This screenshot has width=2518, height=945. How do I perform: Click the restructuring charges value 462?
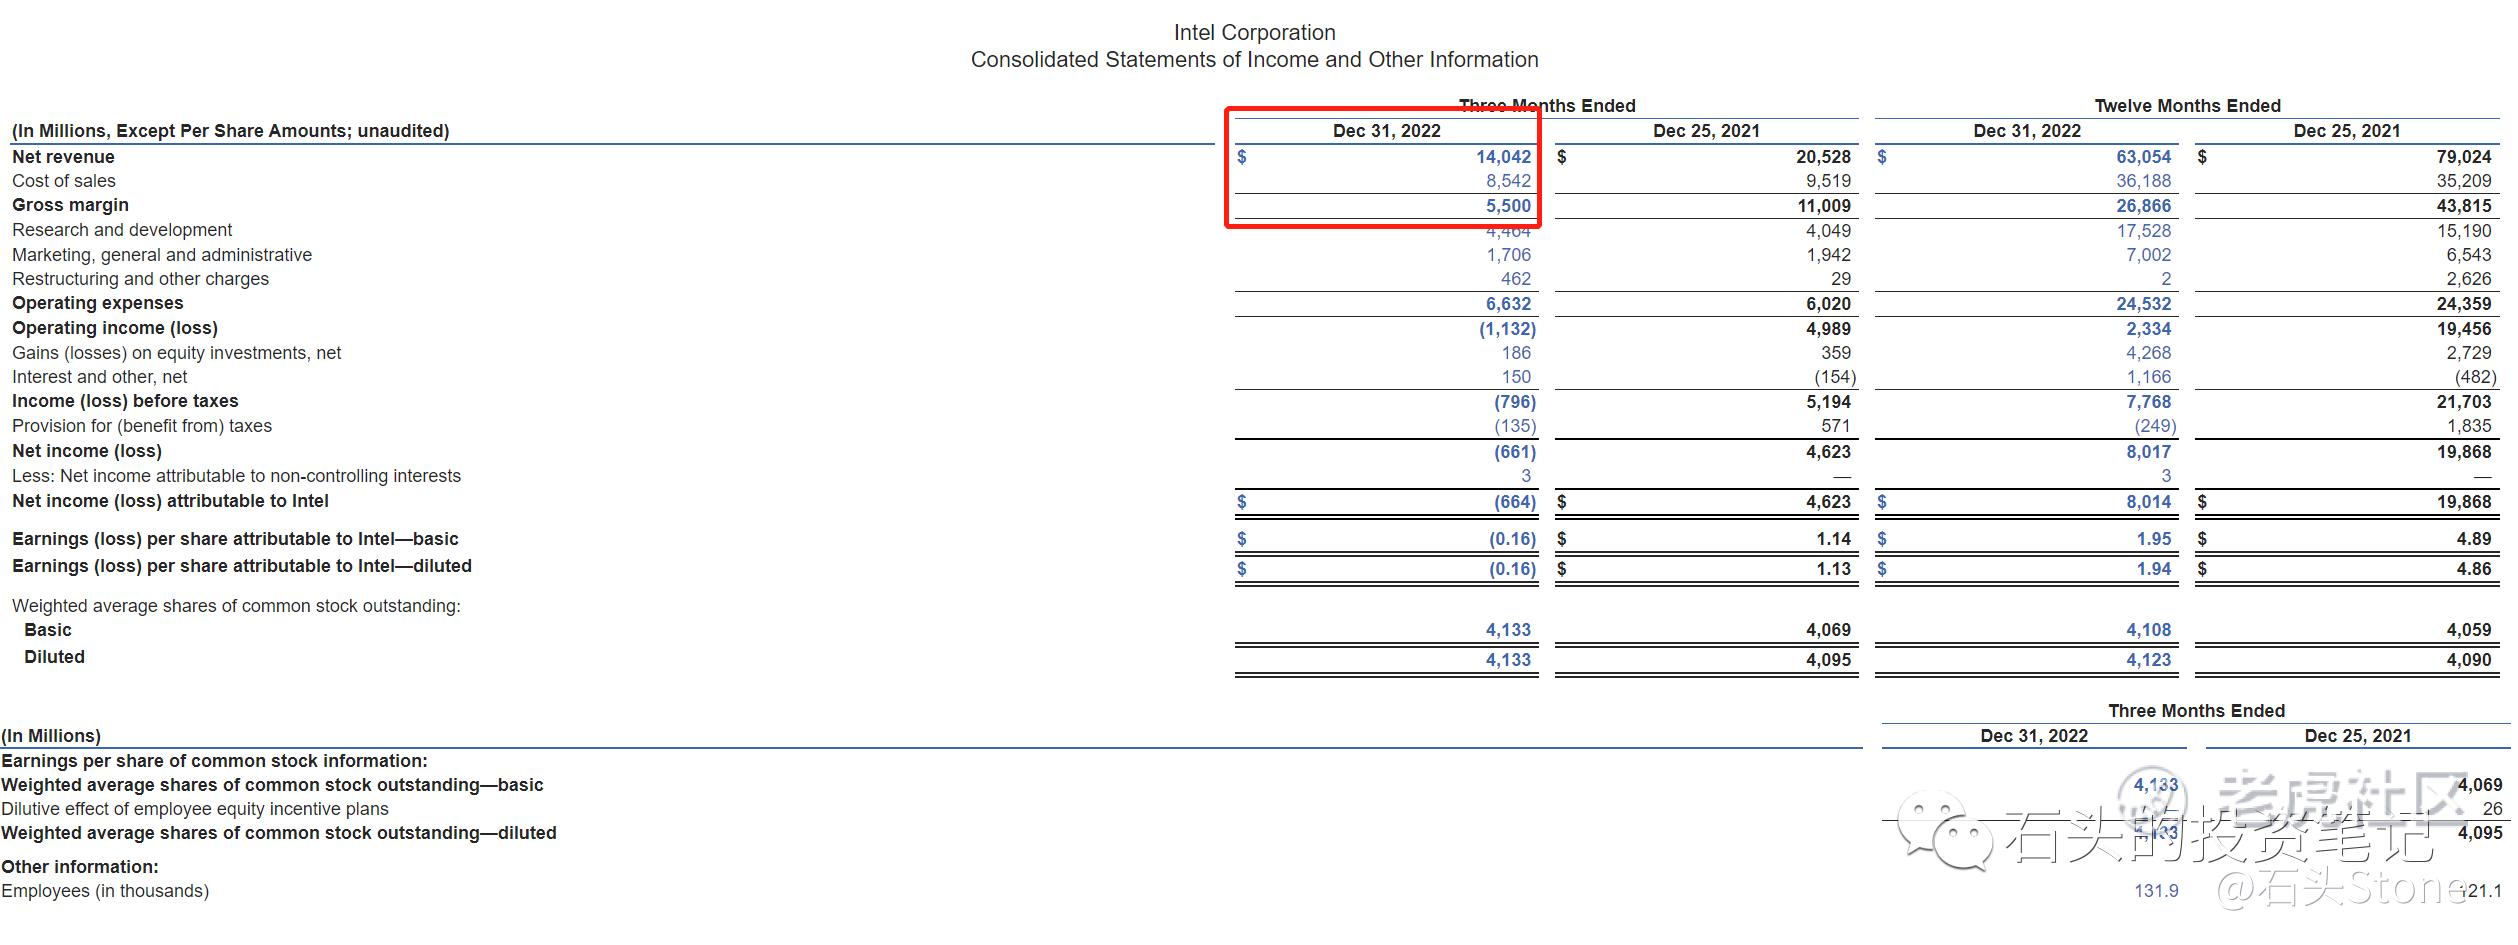tap(1515, 279)
